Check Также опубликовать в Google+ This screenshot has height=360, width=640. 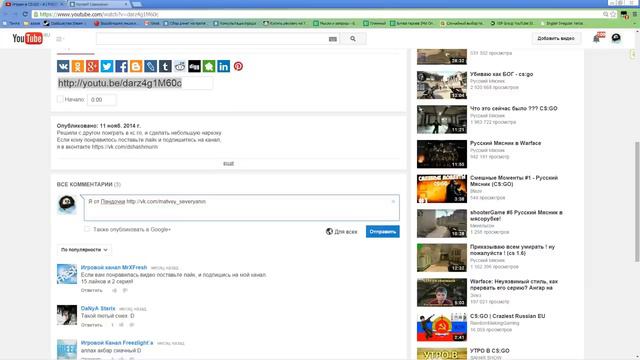[x=87, y=229]
